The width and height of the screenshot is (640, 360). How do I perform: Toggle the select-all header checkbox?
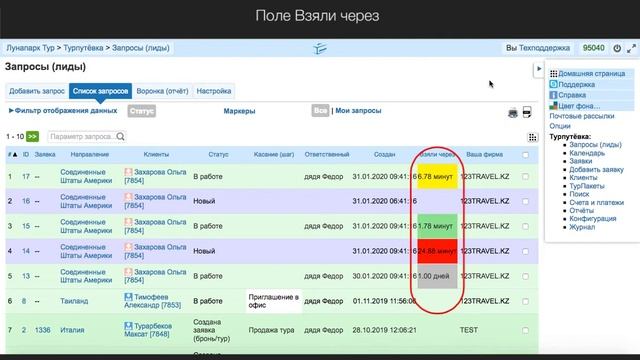tap(525, 155)
